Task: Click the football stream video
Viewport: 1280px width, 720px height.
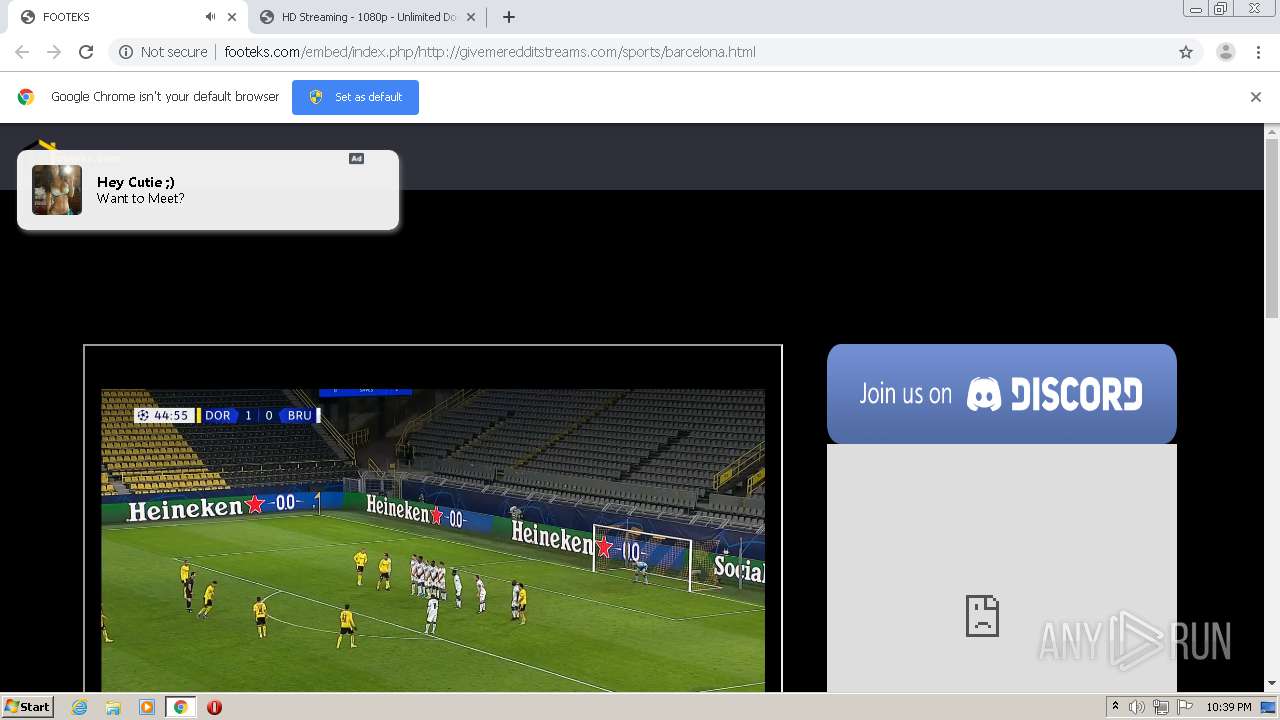Action: pyautogui.click(x=433, y=540)
